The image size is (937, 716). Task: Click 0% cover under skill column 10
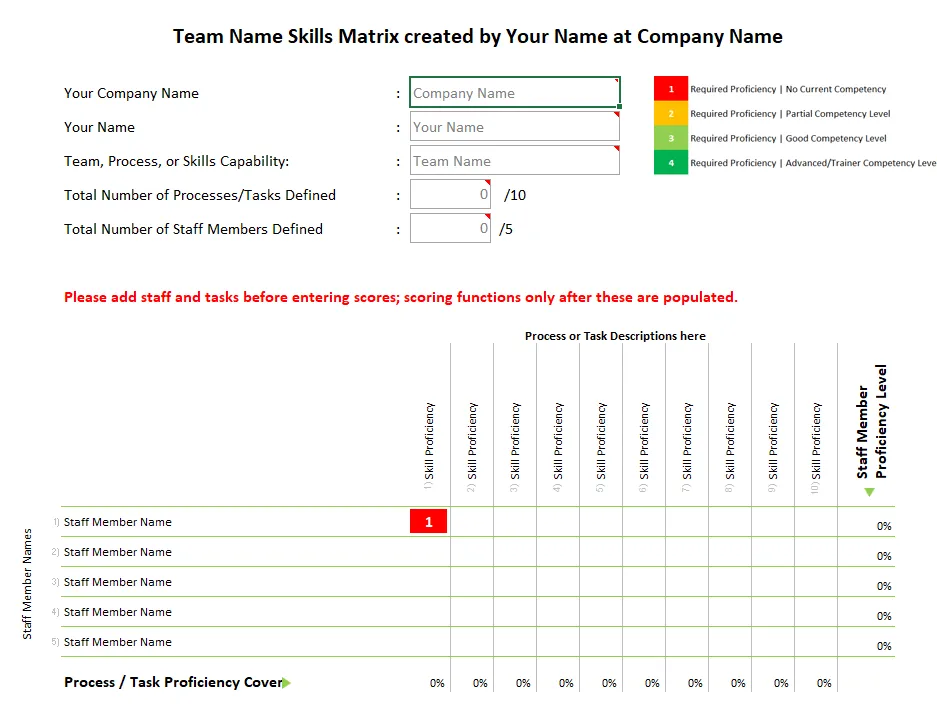[824, 683]
